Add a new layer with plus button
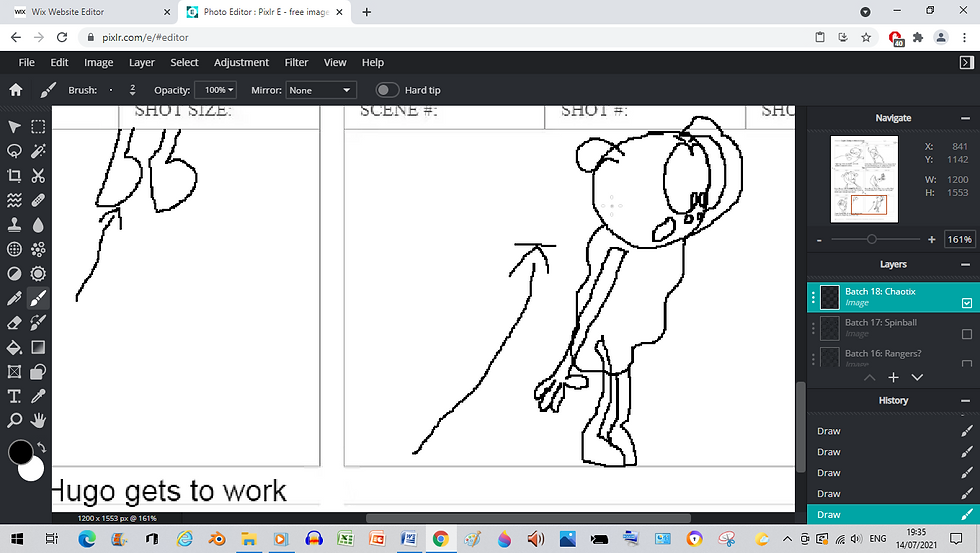This screenshot has width=980, height=553. coord(893,377)
